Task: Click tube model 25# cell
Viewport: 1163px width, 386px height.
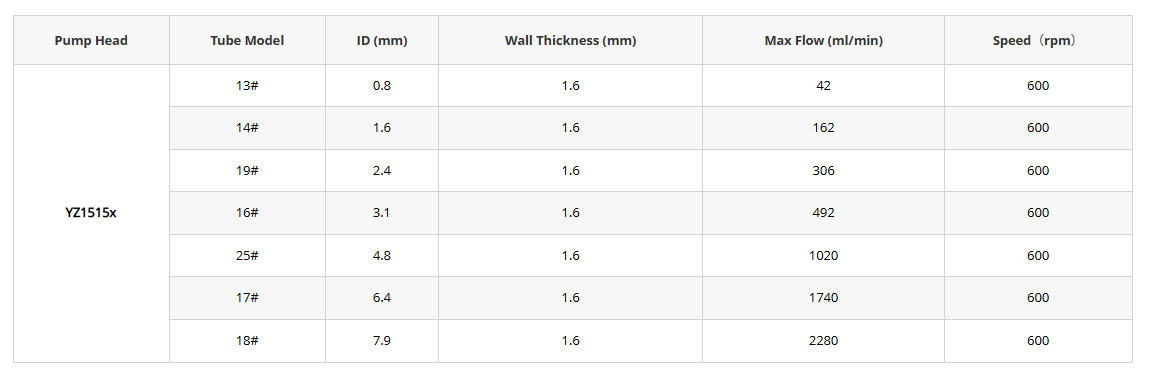Action: [x=247, y=255]
